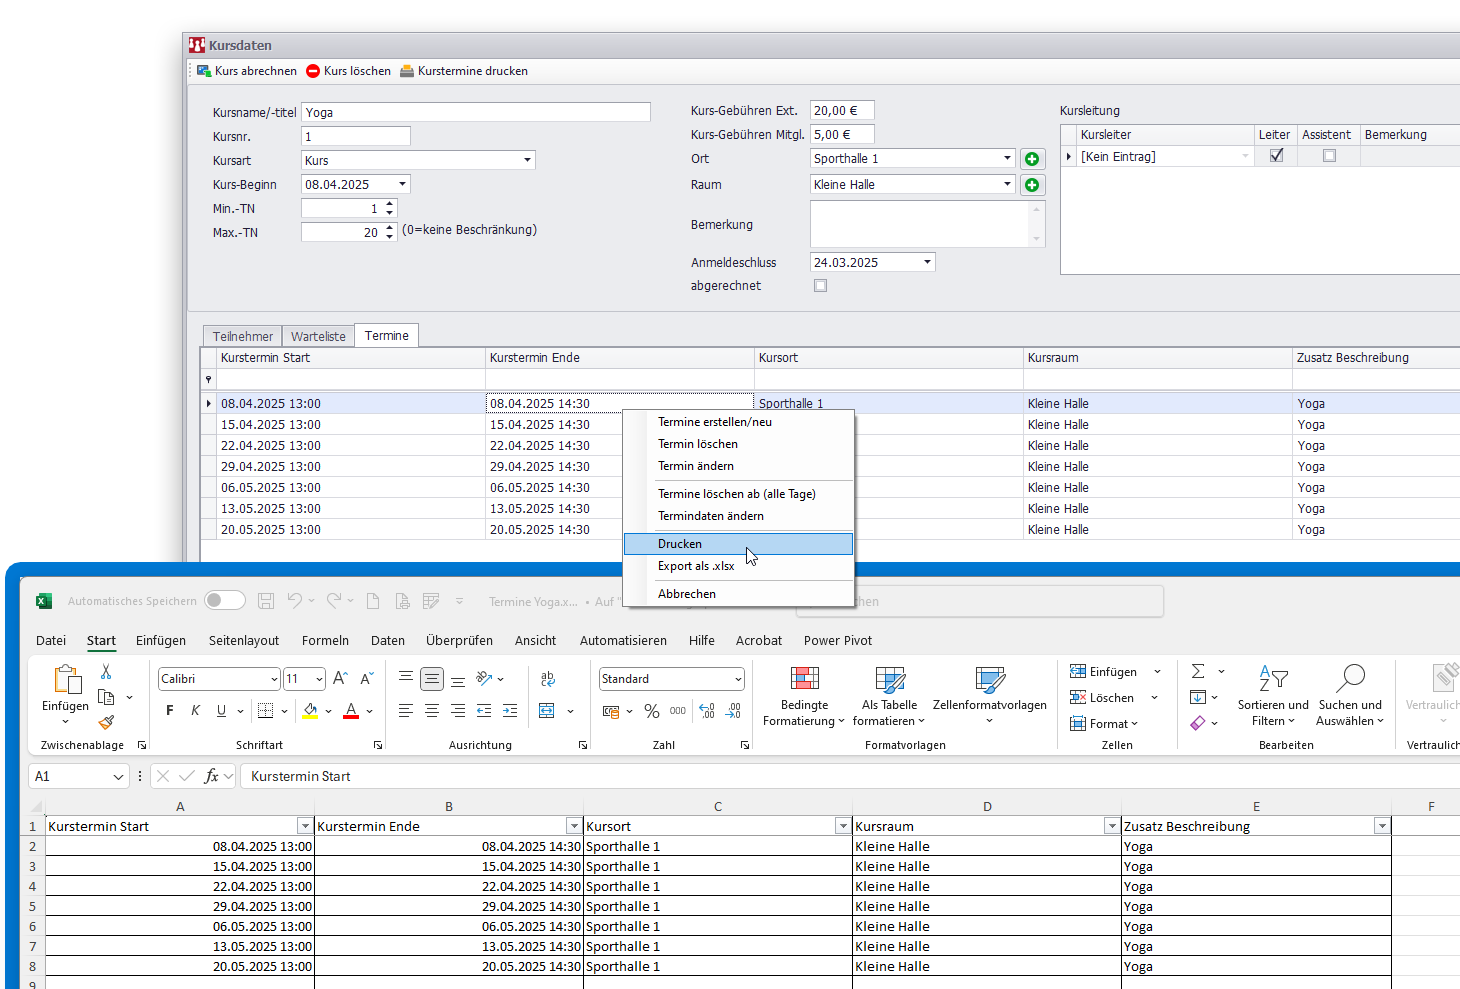1460x989 pixels.
Task: Turn on Automatisches Speichern toggle
Action: [225, 601]
